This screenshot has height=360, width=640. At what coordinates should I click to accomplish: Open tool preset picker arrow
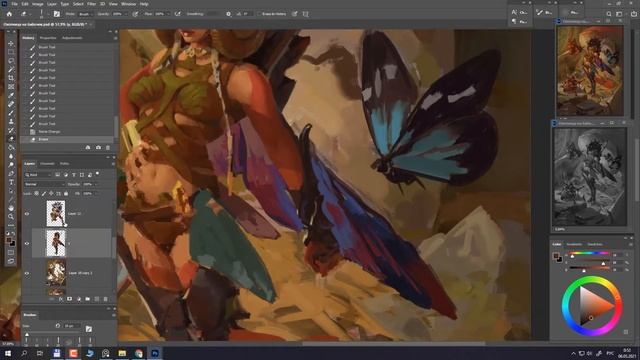pyautogui.click(x=30, y=14)
